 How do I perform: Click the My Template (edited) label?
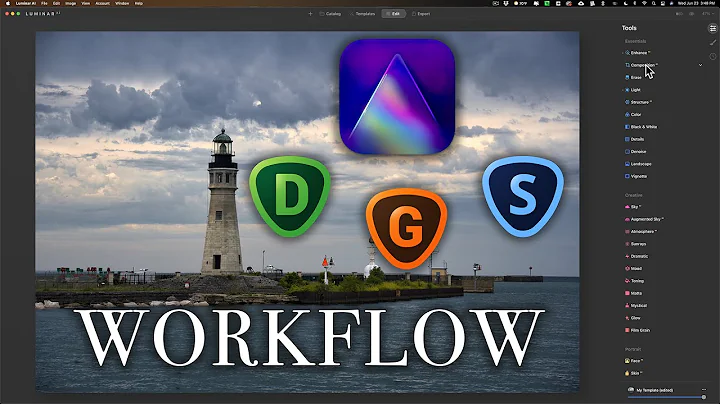coord(654,390)
